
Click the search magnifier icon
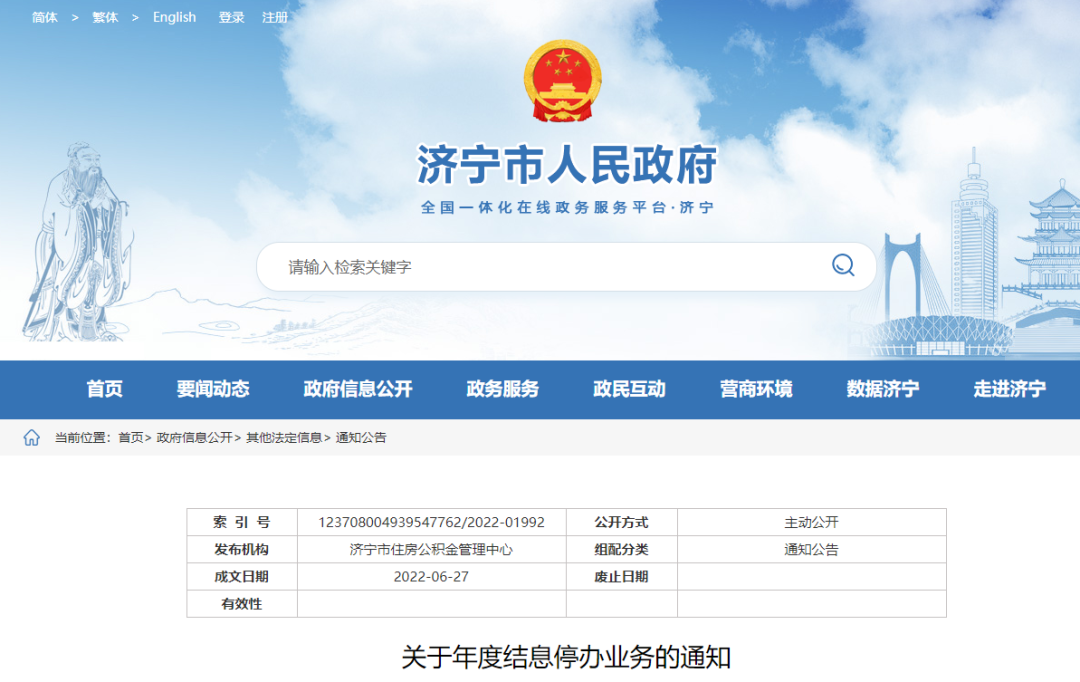point(843,264)
